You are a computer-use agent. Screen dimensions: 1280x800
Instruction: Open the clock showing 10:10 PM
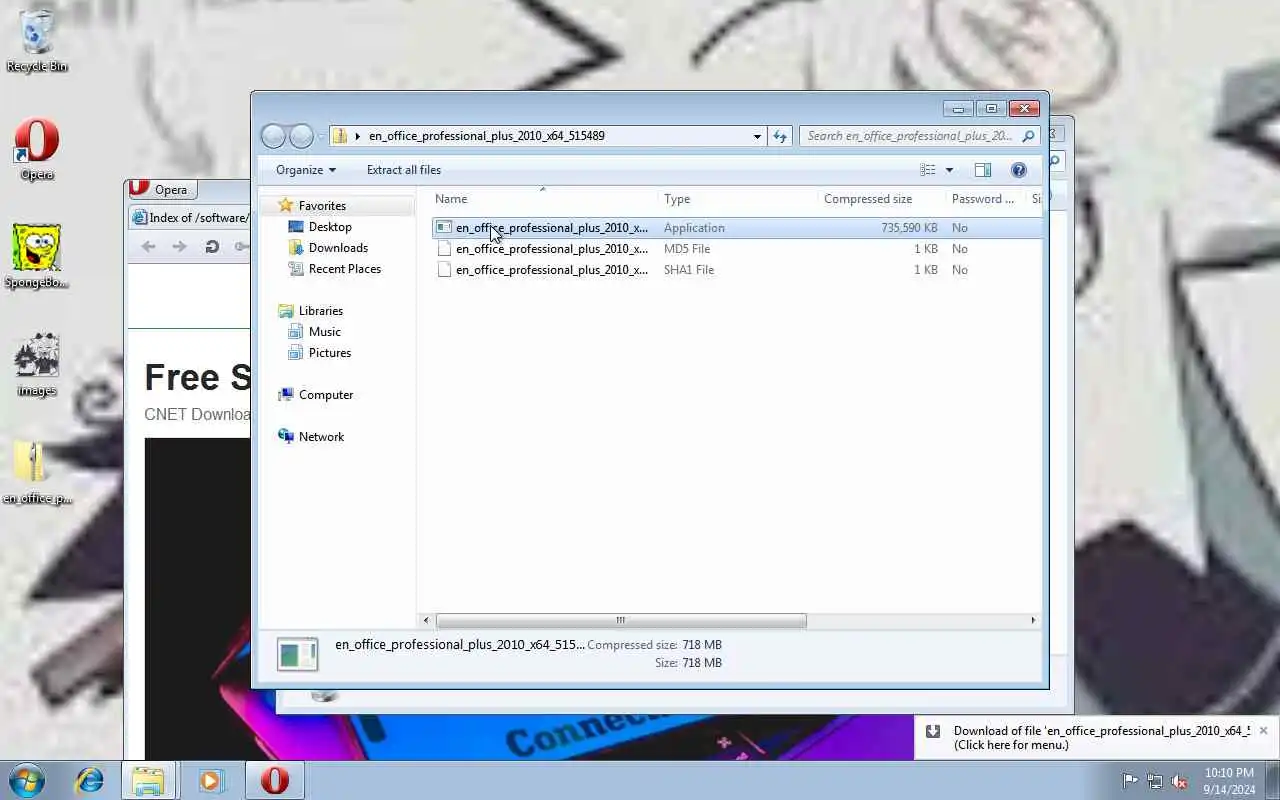(x=1229, y=781)
